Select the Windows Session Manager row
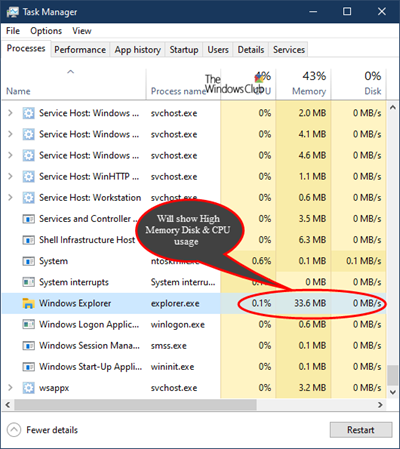Viewport: 400px width, 449px height. click(194, 346)
